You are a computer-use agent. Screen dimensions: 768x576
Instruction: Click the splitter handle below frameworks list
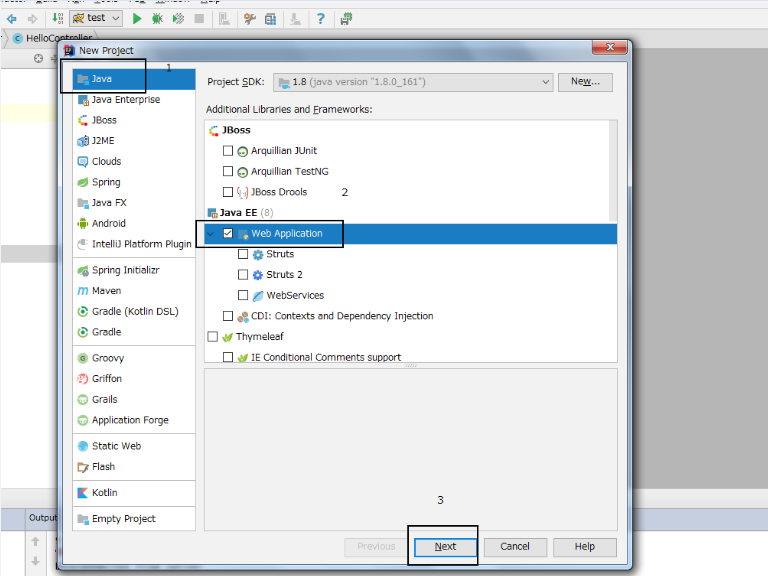pyautogui.click(x=411, y=365)
